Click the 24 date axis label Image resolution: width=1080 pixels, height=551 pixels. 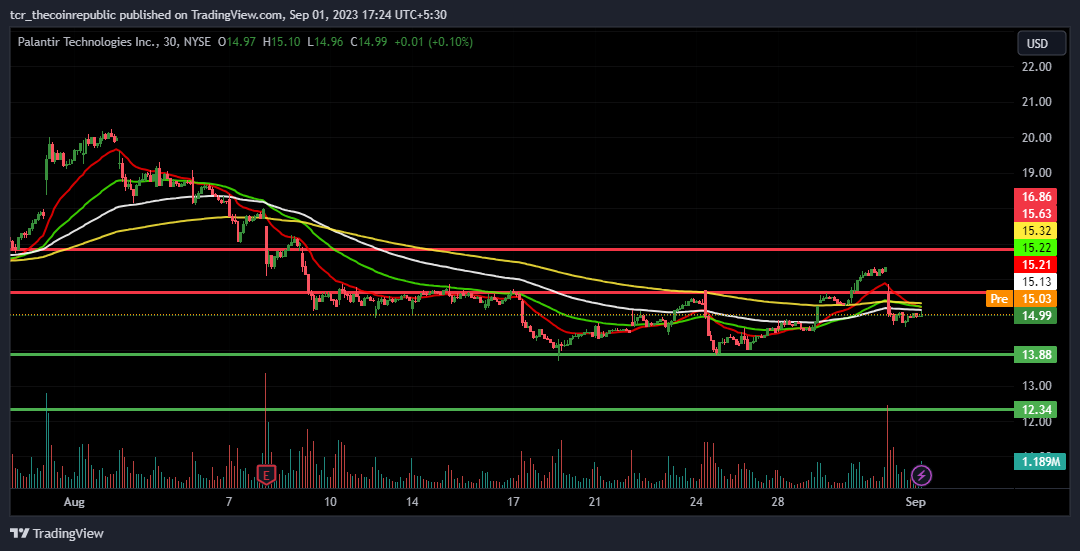coord(696,502)
